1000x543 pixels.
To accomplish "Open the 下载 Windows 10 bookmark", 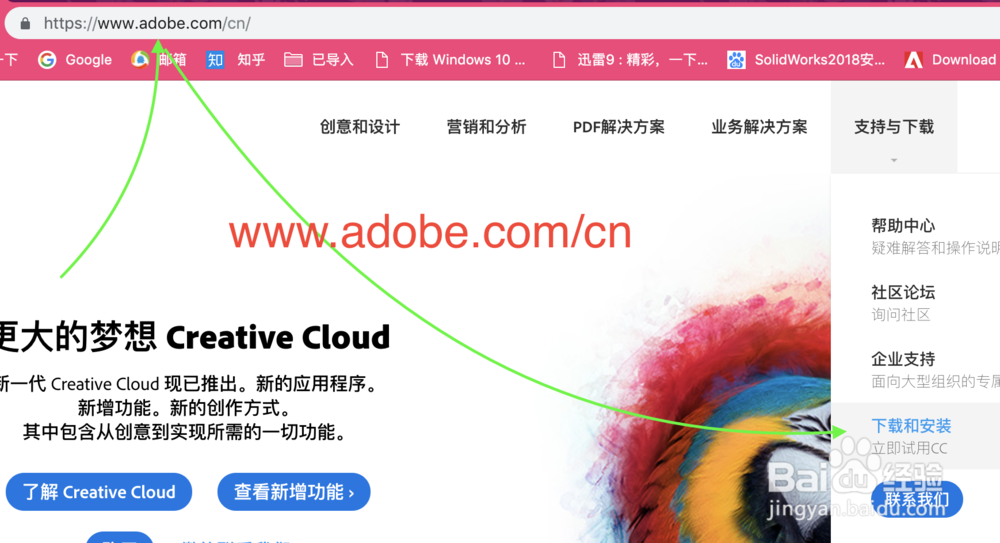I will click(450, 60).
